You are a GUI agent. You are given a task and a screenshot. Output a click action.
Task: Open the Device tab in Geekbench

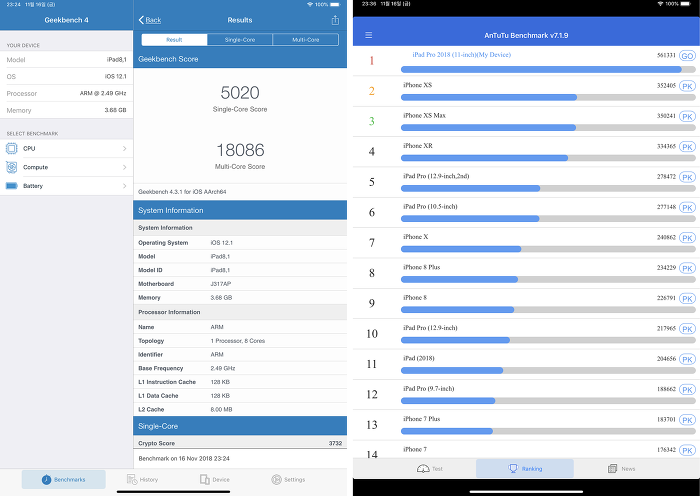[x=215, y=479]
